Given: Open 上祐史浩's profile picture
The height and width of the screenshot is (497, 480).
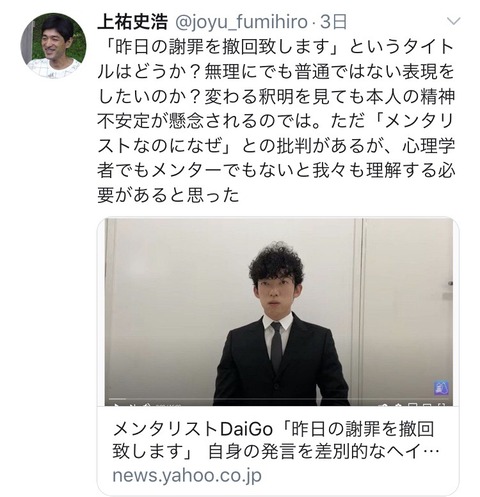Looking at the screenshot, I should tap(53, 46).
